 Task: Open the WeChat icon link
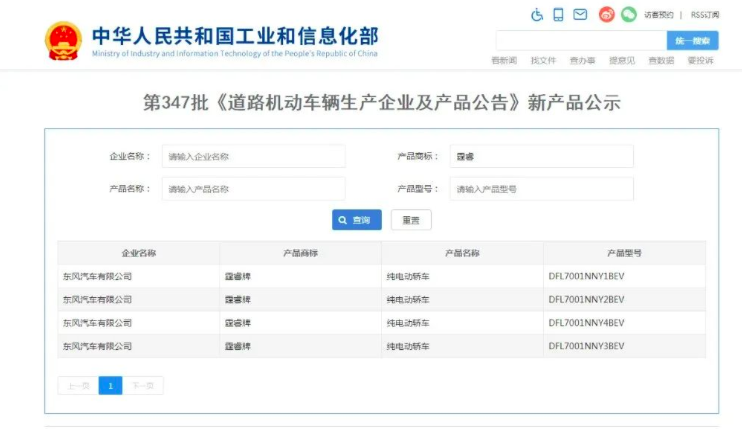coord(628,14)
